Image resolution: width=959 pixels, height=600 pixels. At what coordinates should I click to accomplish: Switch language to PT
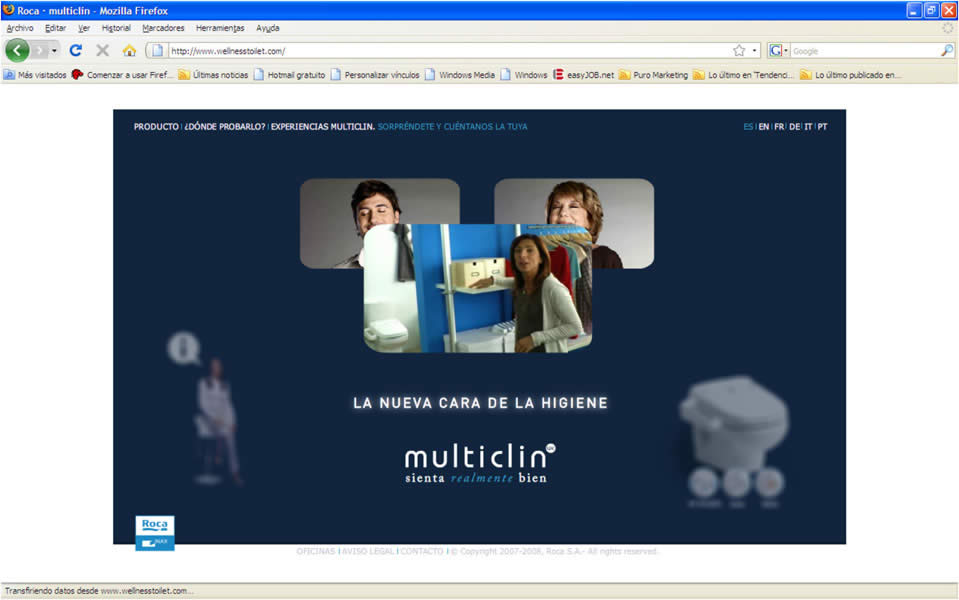pos(822,127)
